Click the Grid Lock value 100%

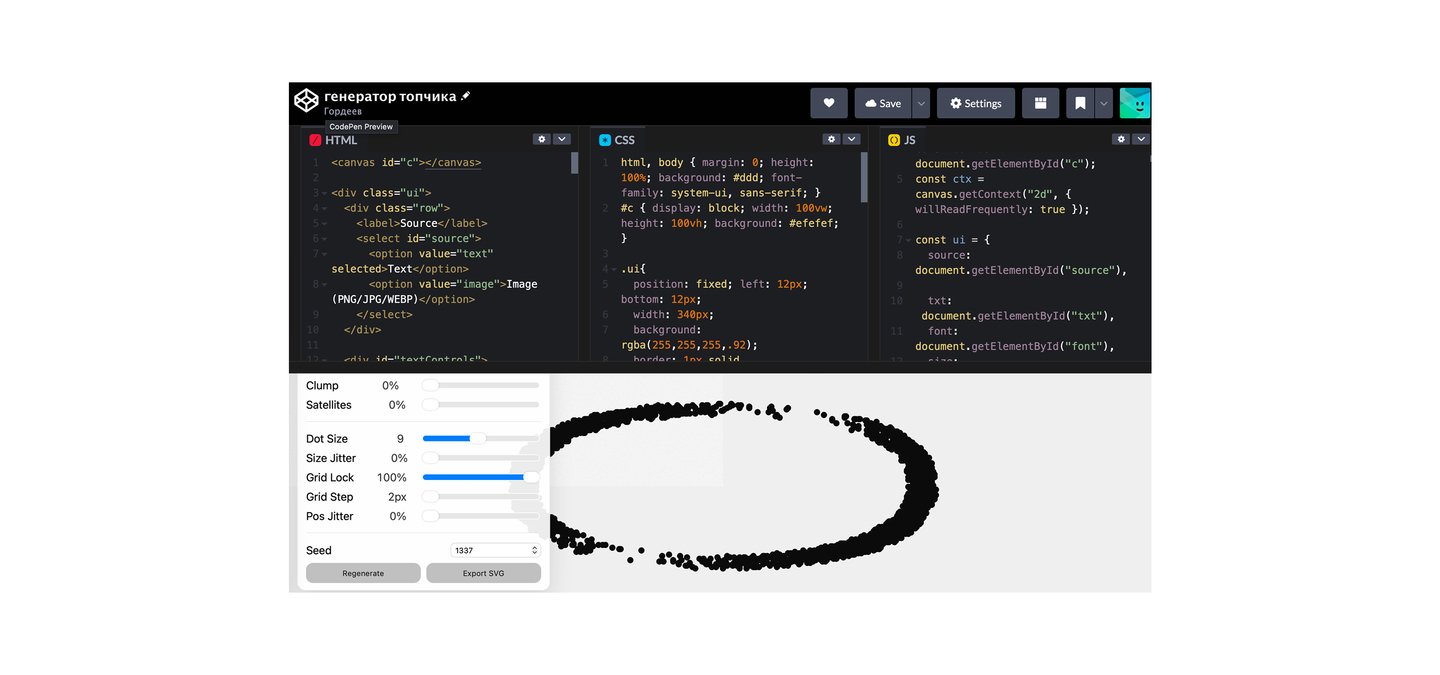(x=392, y=478)
